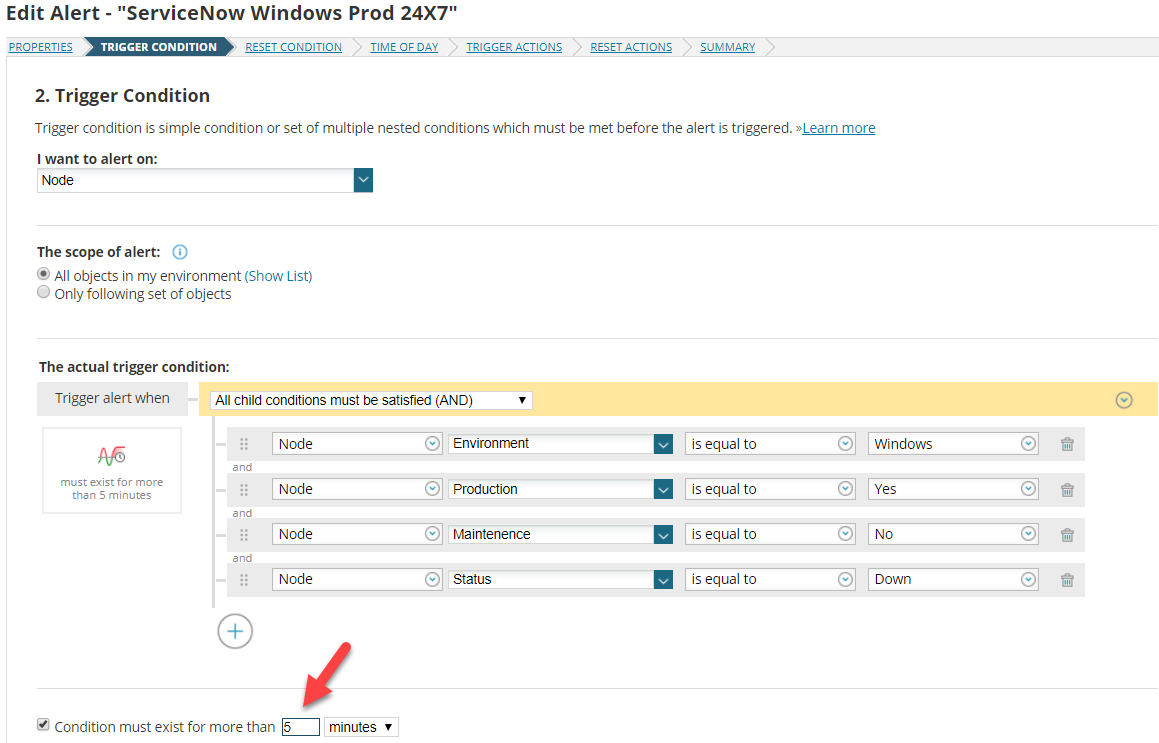Click the Show List link

tap(279, 276)
